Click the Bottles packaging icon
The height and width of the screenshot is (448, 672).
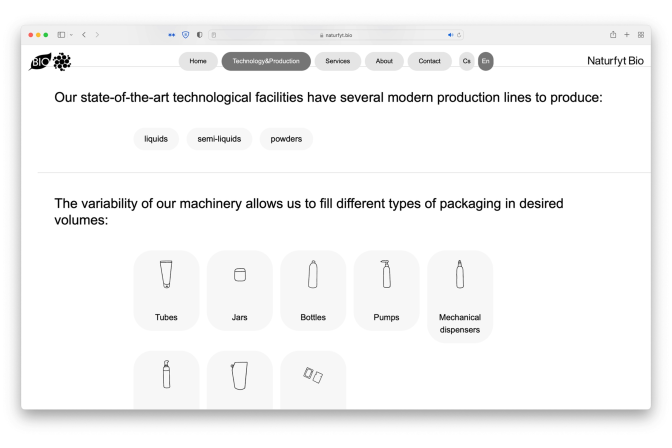[313, 274]
